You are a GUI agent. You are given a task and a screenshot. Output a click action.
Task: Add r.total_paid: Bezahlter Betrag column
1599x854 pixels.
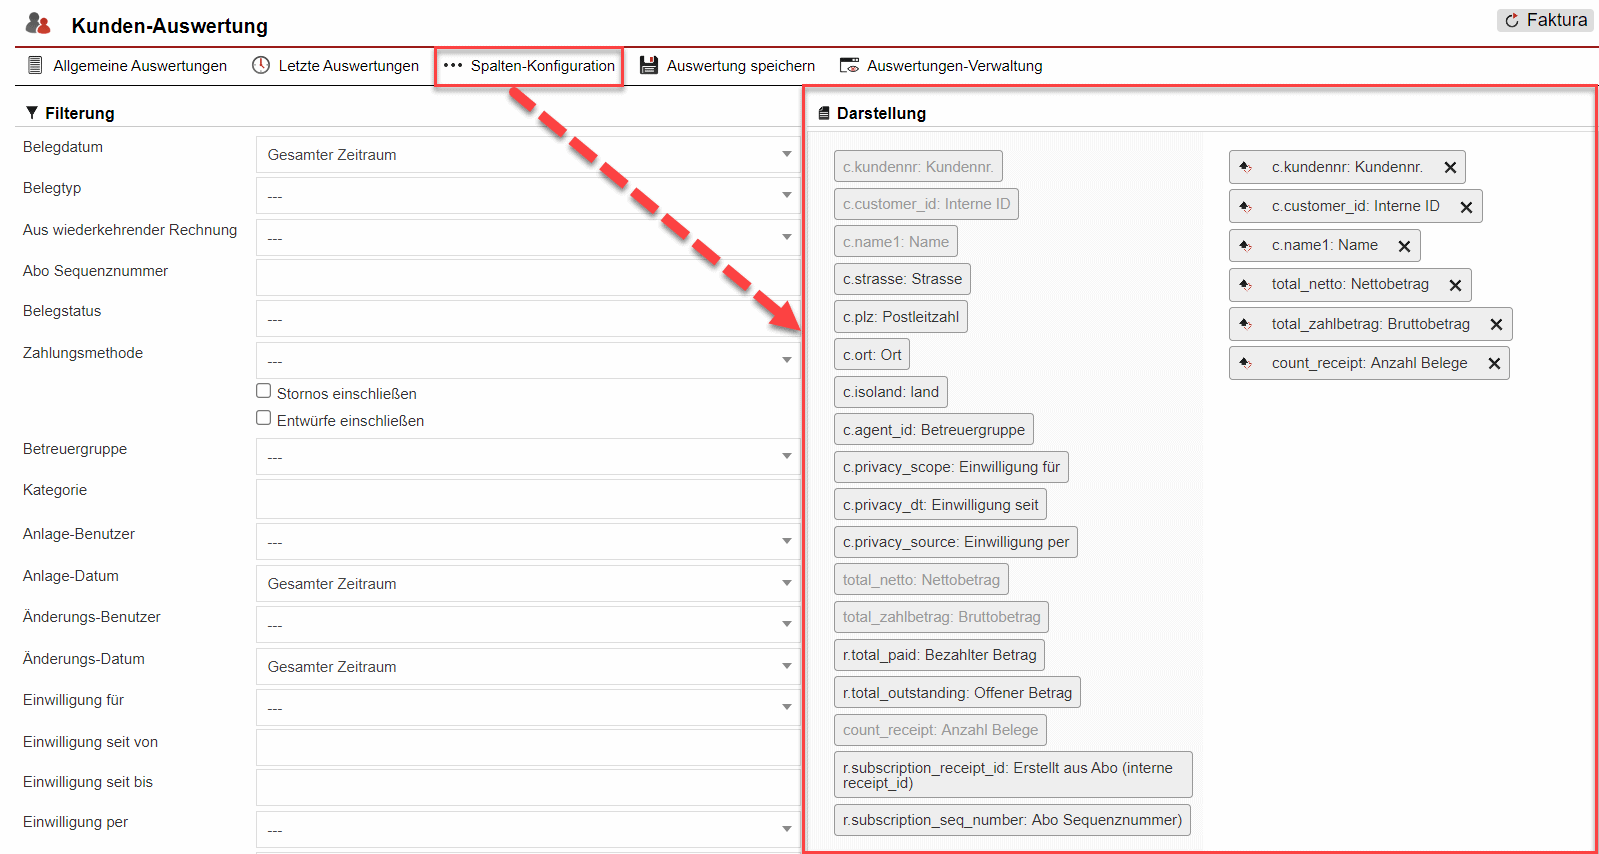pyautogui.click(x=939, y=655)
